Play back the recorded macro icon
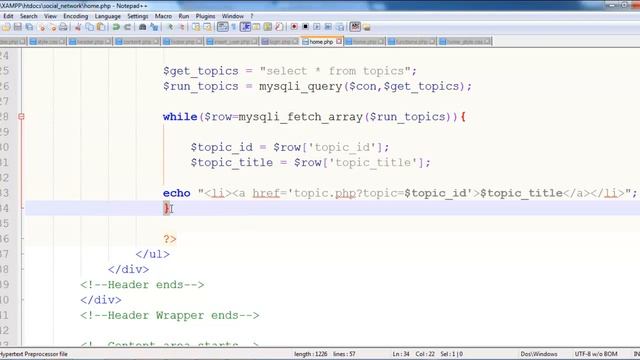This screenshot has width=640, height=360. point(317,27)
